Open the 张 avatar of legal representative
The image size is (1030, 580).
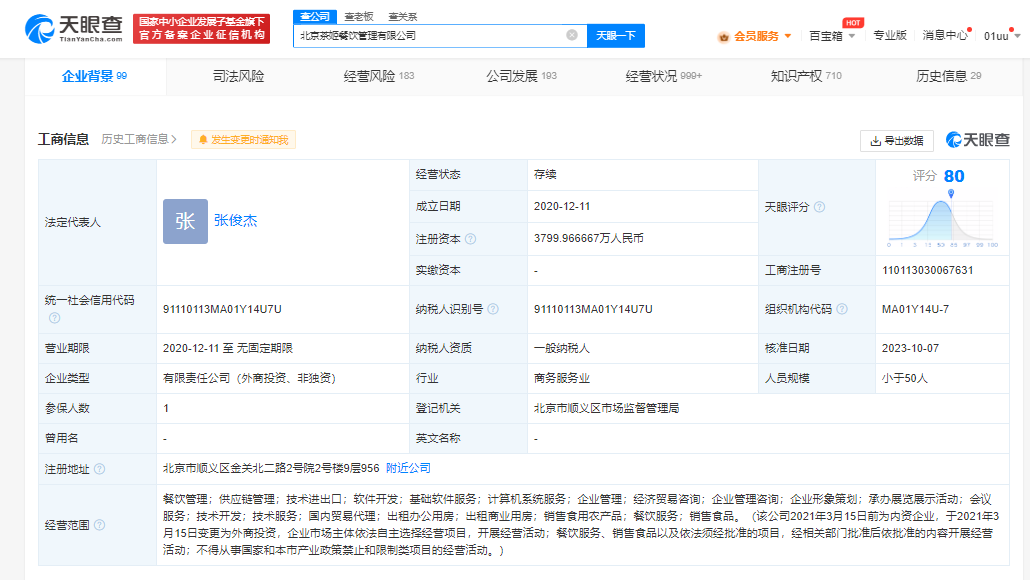click(185, 221)
